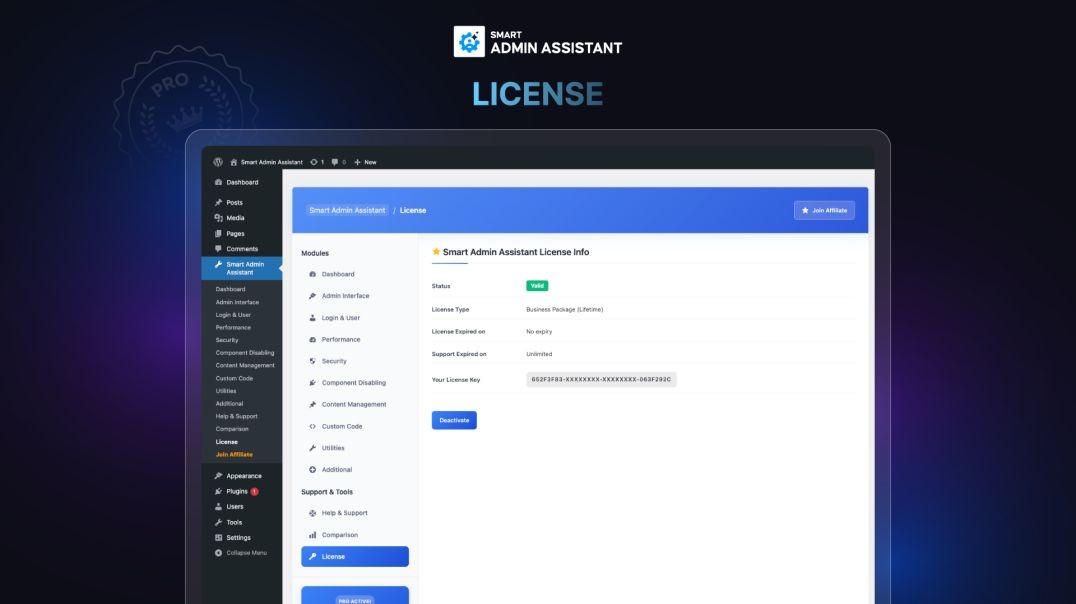
Task: Open Admin Interface via its wrench icon
Action: coord(313,295)
